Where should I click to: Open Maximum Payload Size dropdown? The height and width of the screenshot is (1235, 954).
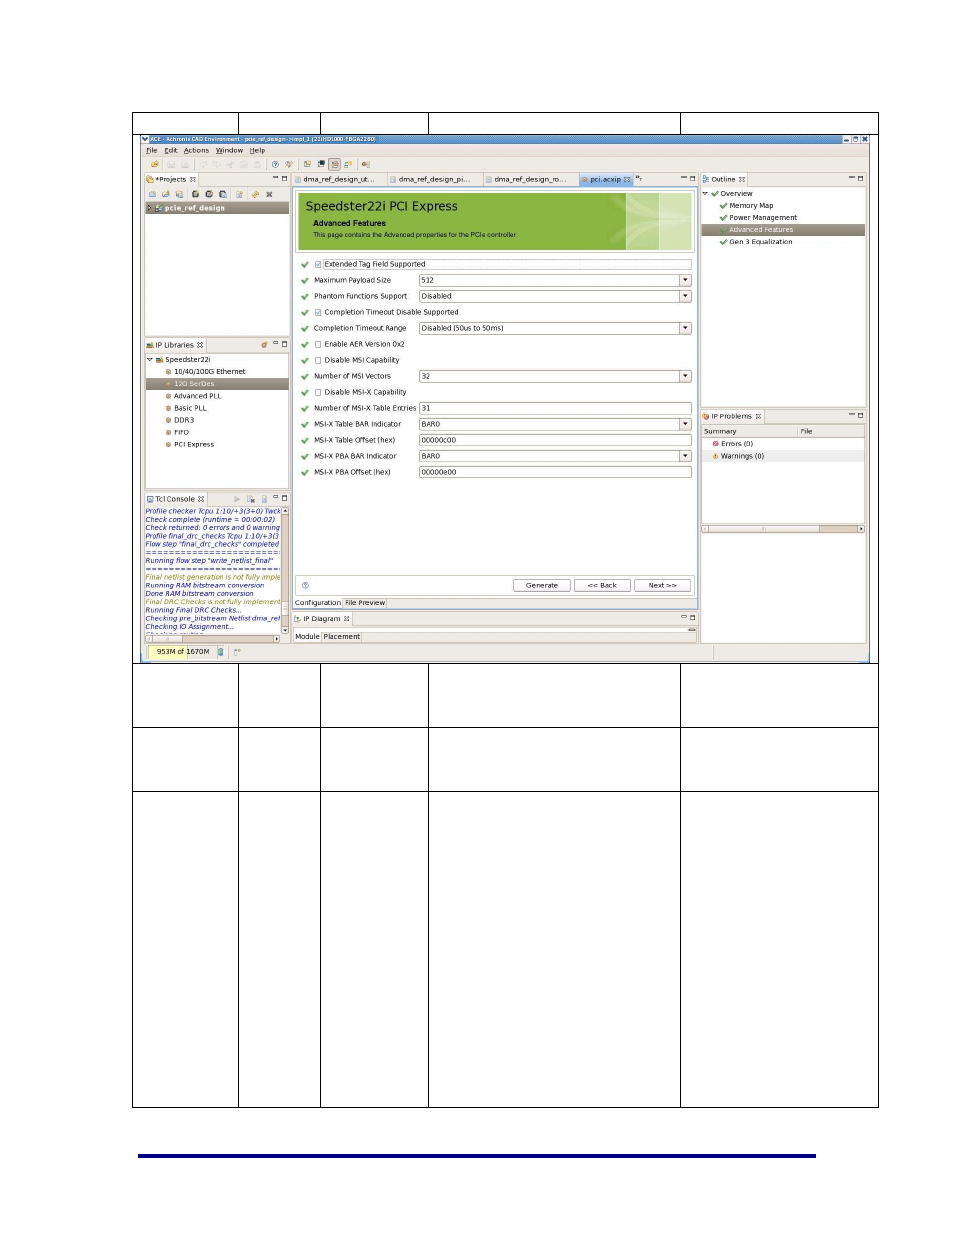[686, 280]
